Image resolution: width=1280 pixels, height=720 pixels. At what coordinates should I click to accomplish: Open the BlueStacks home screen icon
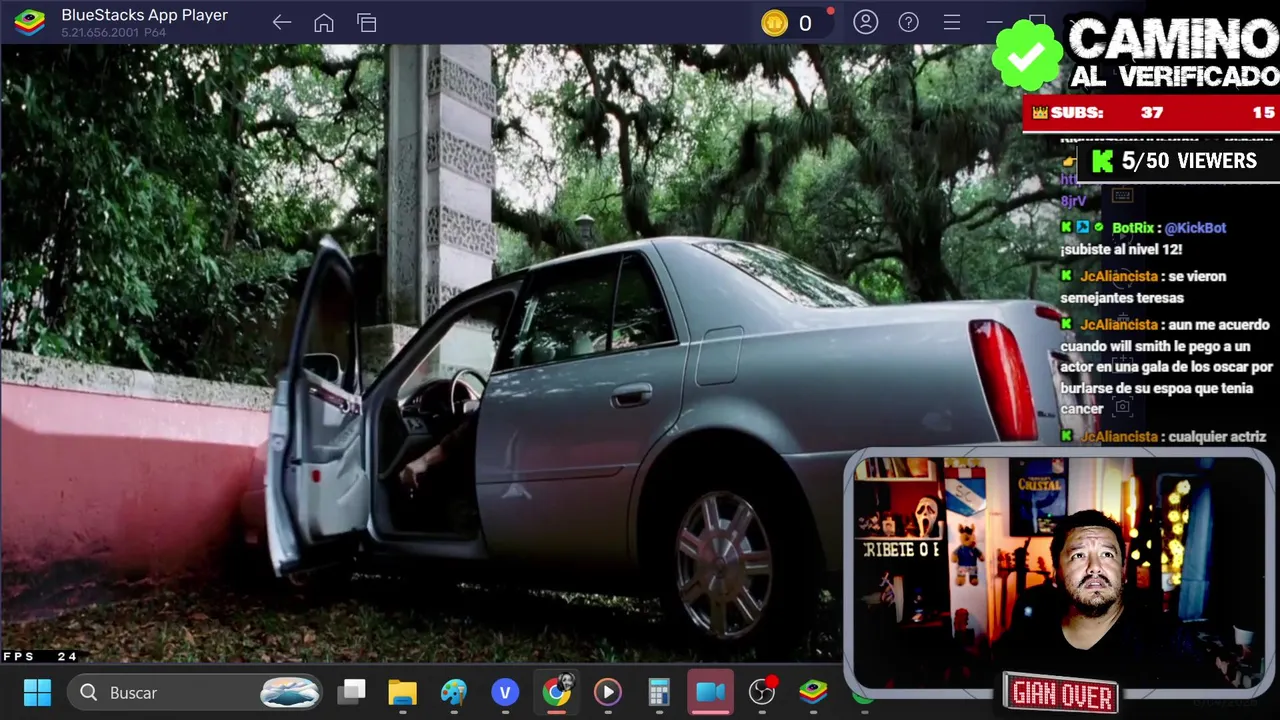(x=324, y=22)
